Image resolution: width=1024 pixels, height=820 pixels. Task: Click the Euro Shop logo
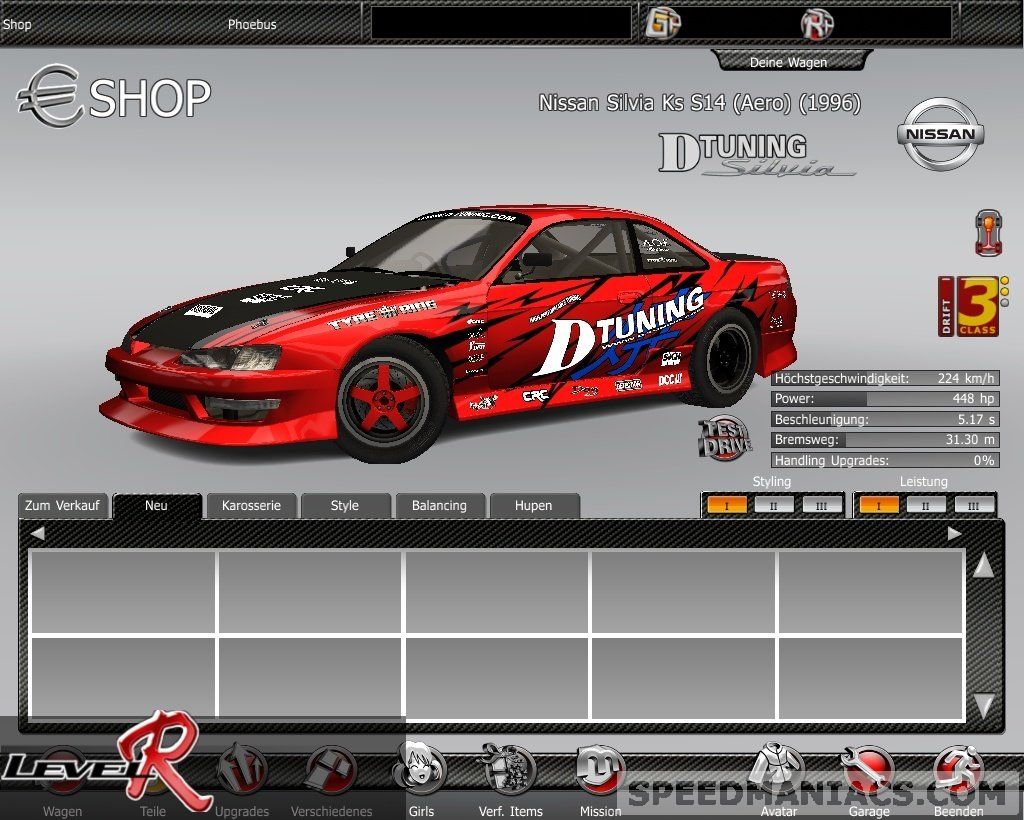(x=114, y=96)
